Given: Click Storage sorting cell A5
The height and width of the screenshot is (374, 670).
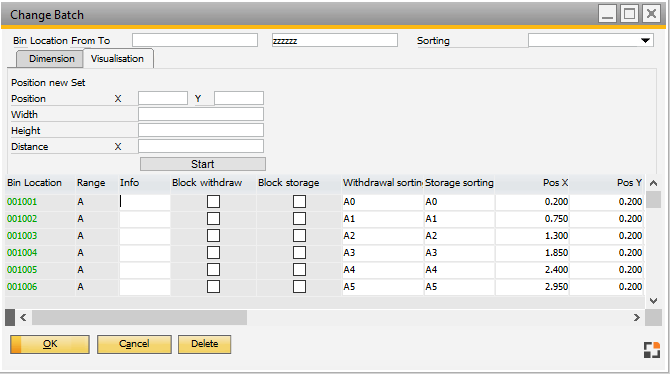Looking at the screenshot, I should coord(459,287).
